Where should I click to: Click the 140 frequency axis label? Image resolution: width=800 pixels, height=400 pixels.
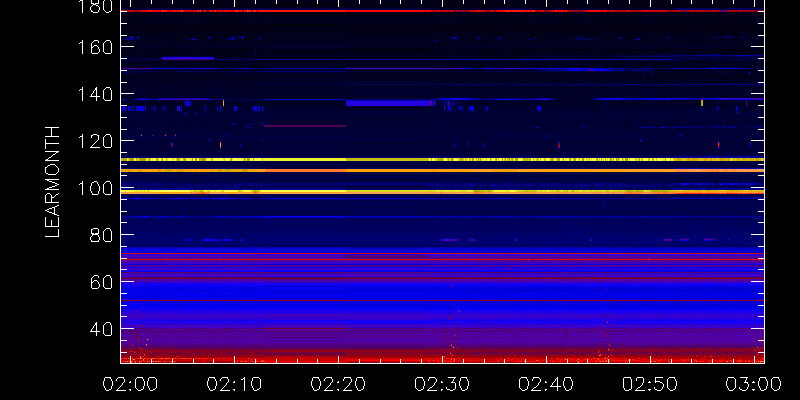(x=95, y=94)
